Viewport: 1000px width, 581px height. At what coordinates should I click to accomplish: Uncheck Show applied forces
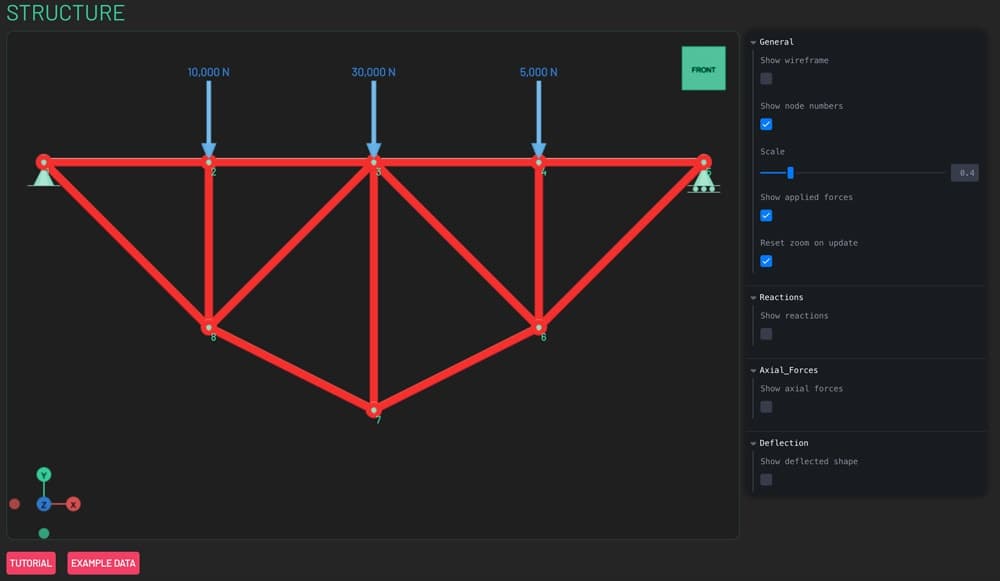766,215
